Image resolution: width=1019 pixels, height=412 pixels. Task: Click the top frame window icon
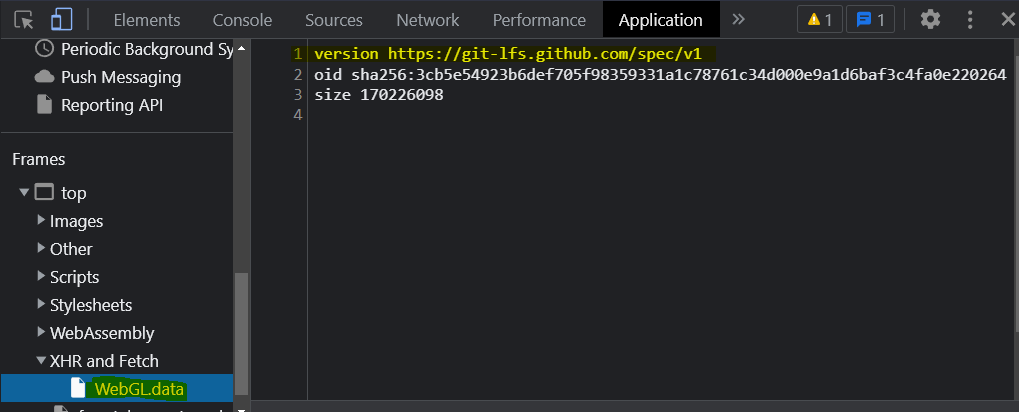pos(44,192)
